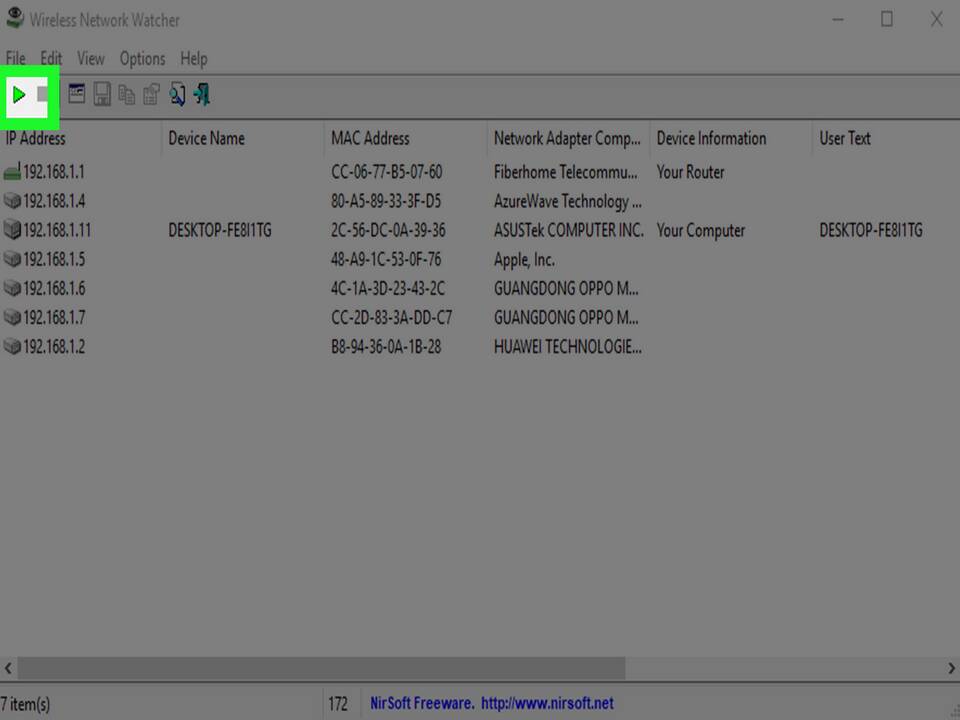Click MAC address CC-06-77-B5-07-60

pos(386,171)
